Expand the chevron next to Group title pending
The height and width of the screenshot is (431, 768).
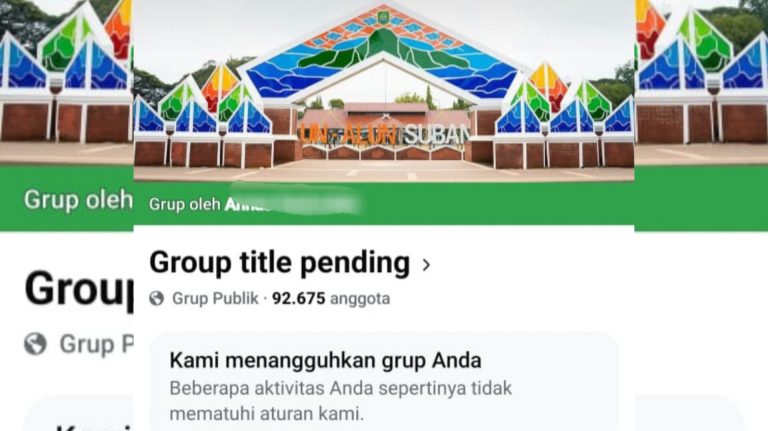pos(426,265)
